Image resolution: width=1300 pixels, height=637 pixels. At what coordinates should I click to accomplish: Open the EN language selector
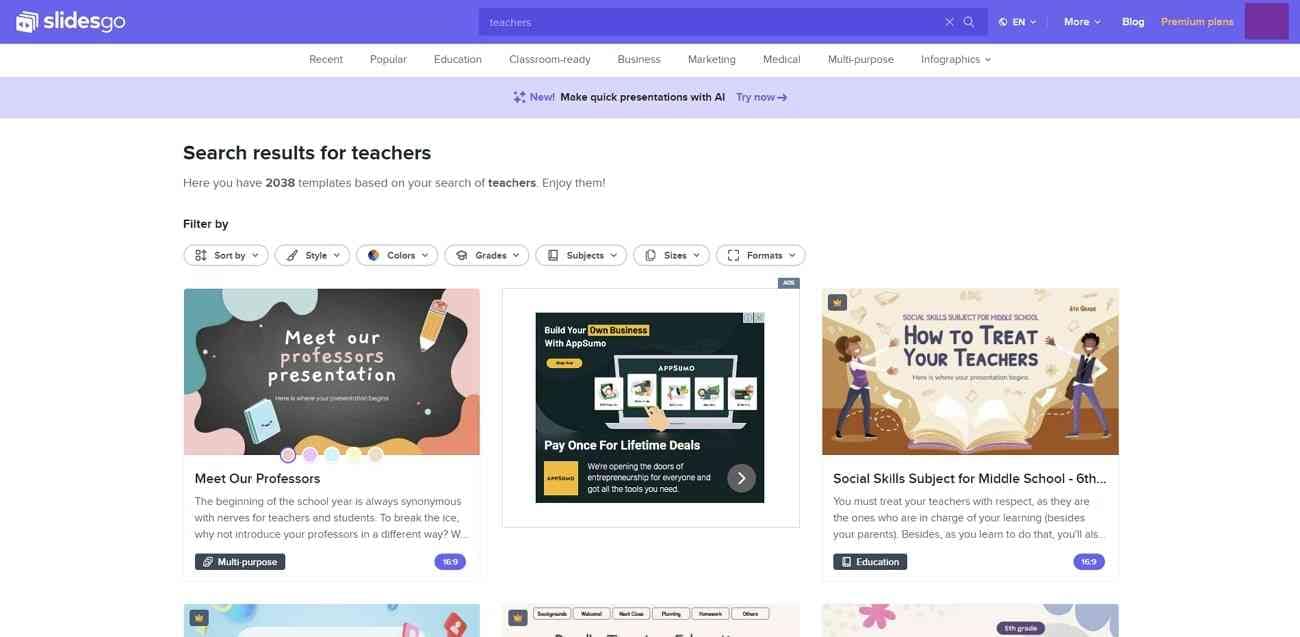1017,22
